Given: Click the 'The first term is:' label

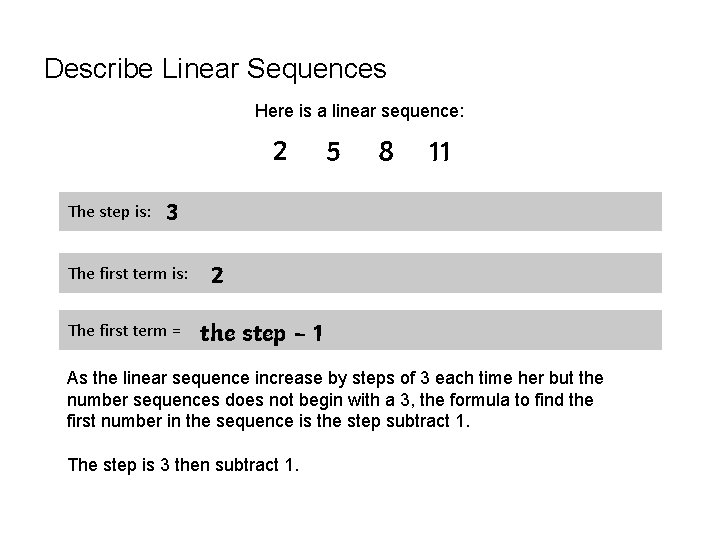Looking at the screenshot, I should click(127, 273).
